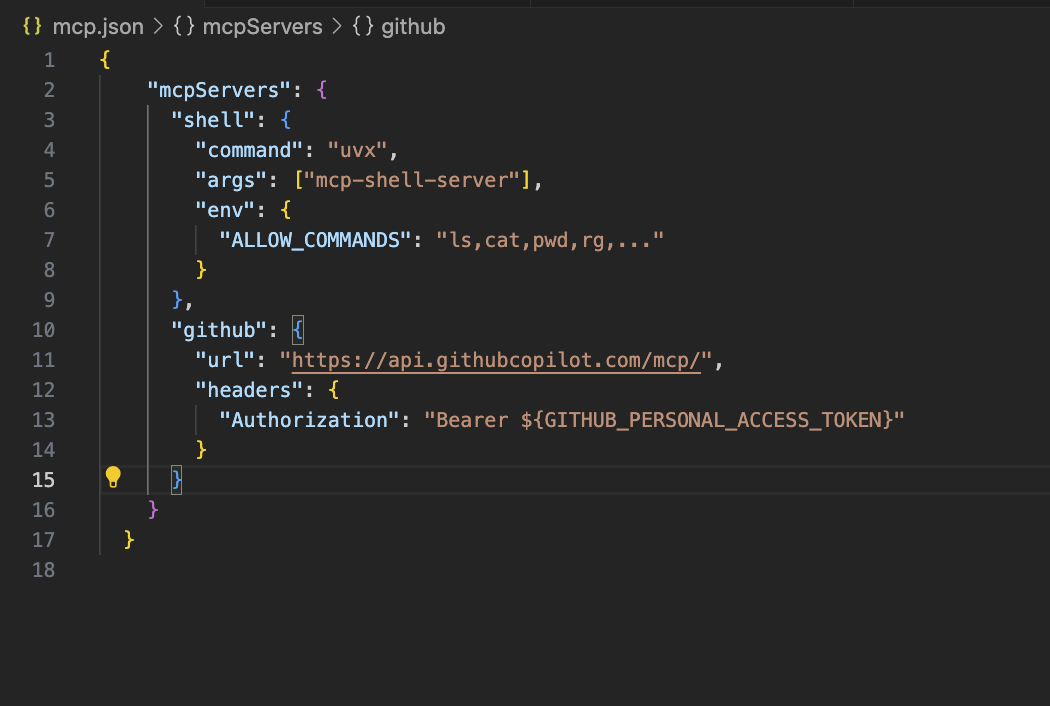Open the mcp.json breadcrumb
The image size is (1050, 706).
pos(98,27)
